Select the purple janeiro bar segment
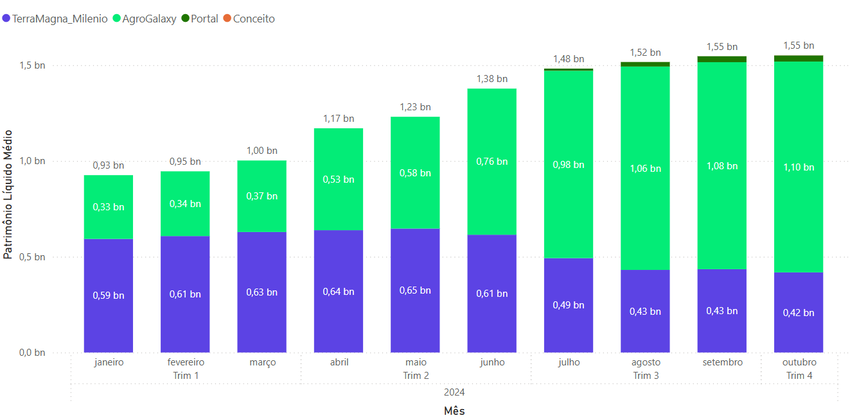The height and width of the screenshot is (418, 850). tap(108, 295)
